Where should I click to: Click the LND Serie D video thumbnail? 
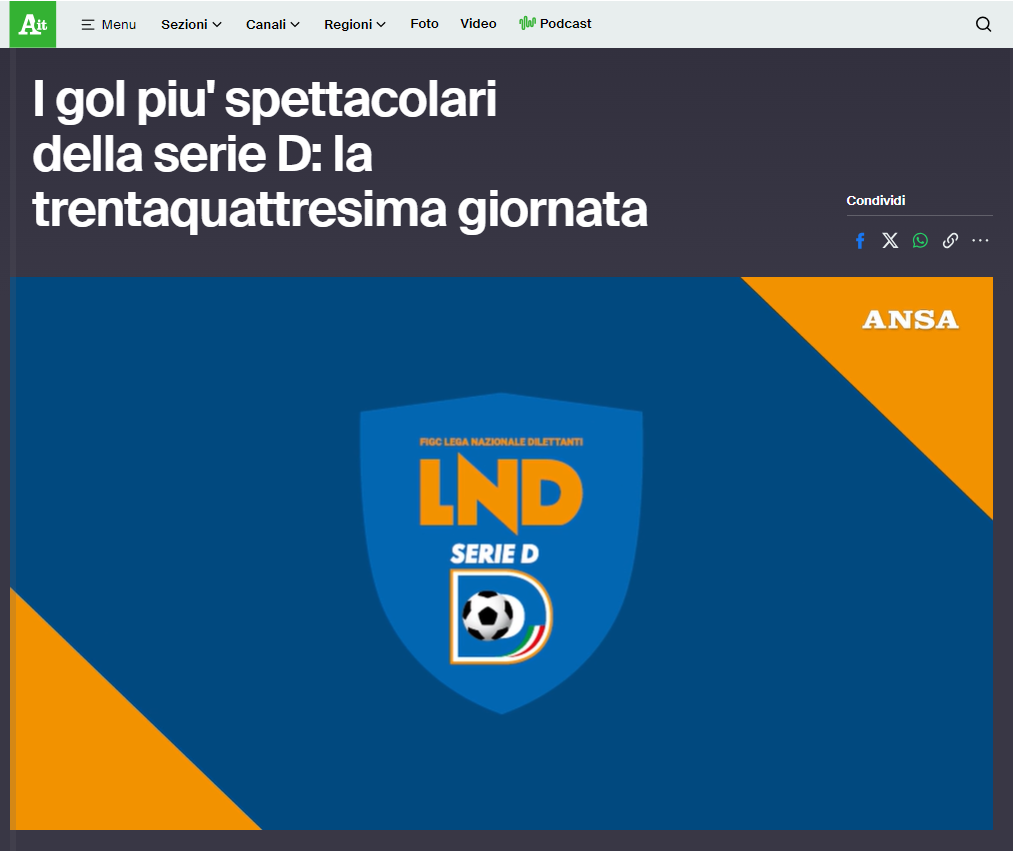point(501,553)
